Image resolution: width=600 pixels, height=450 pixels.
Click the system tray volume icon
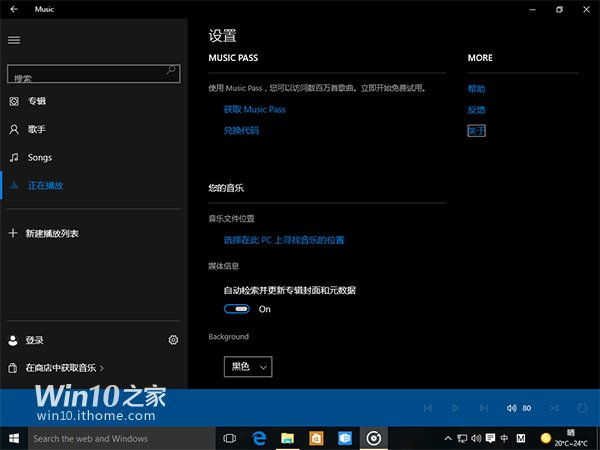click(476, 438)
